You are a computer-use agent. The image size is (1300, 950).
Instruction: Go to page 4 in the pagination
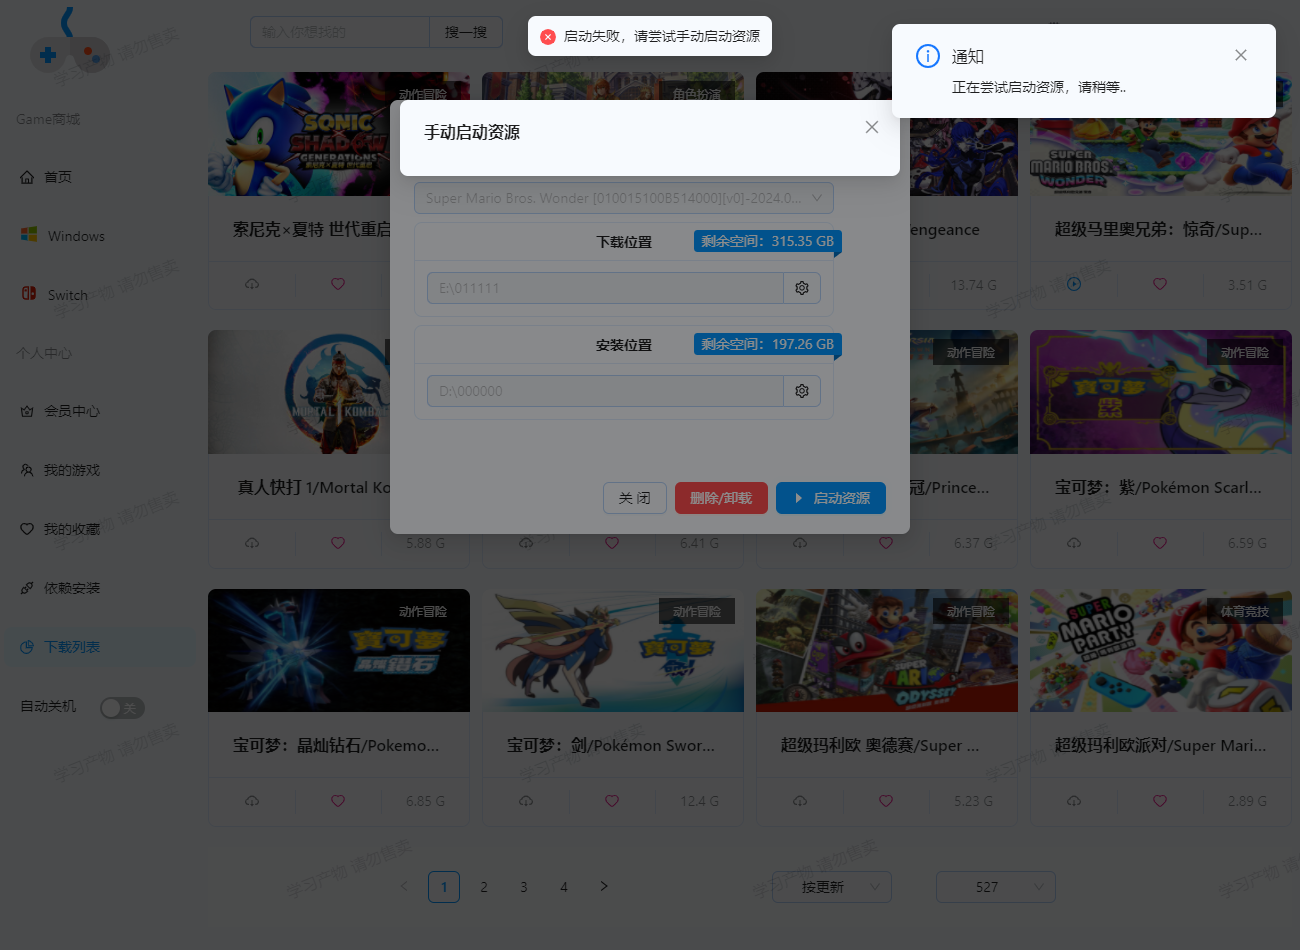[564, 887]
